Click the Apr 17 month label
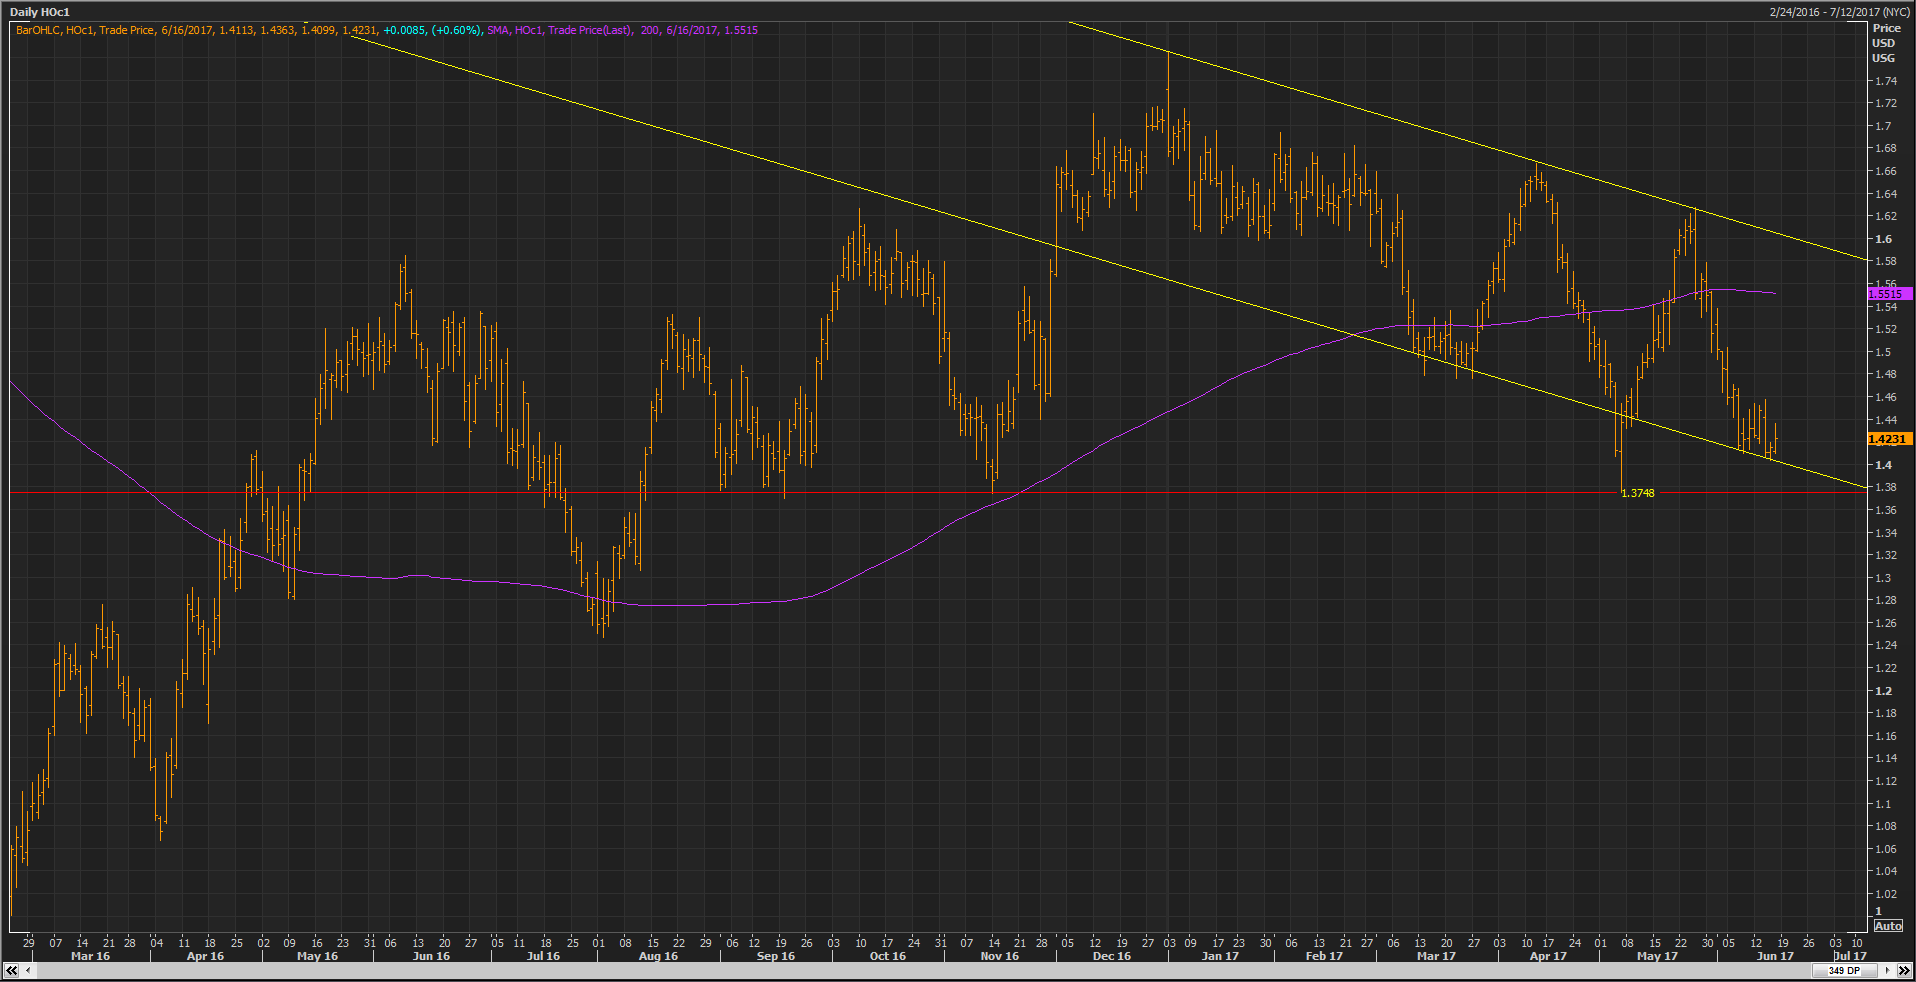1916x982 pixels. click(x=1547, y=956)
